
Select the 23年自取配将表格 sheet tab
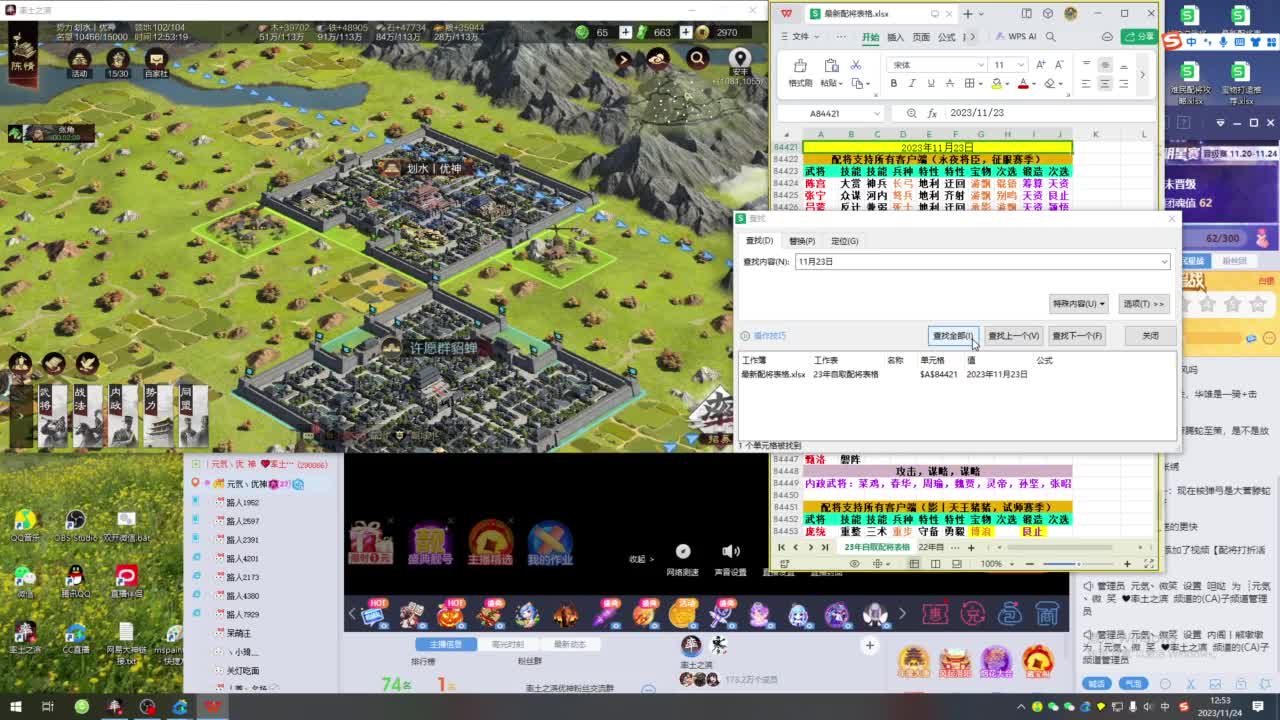(877, 547)
